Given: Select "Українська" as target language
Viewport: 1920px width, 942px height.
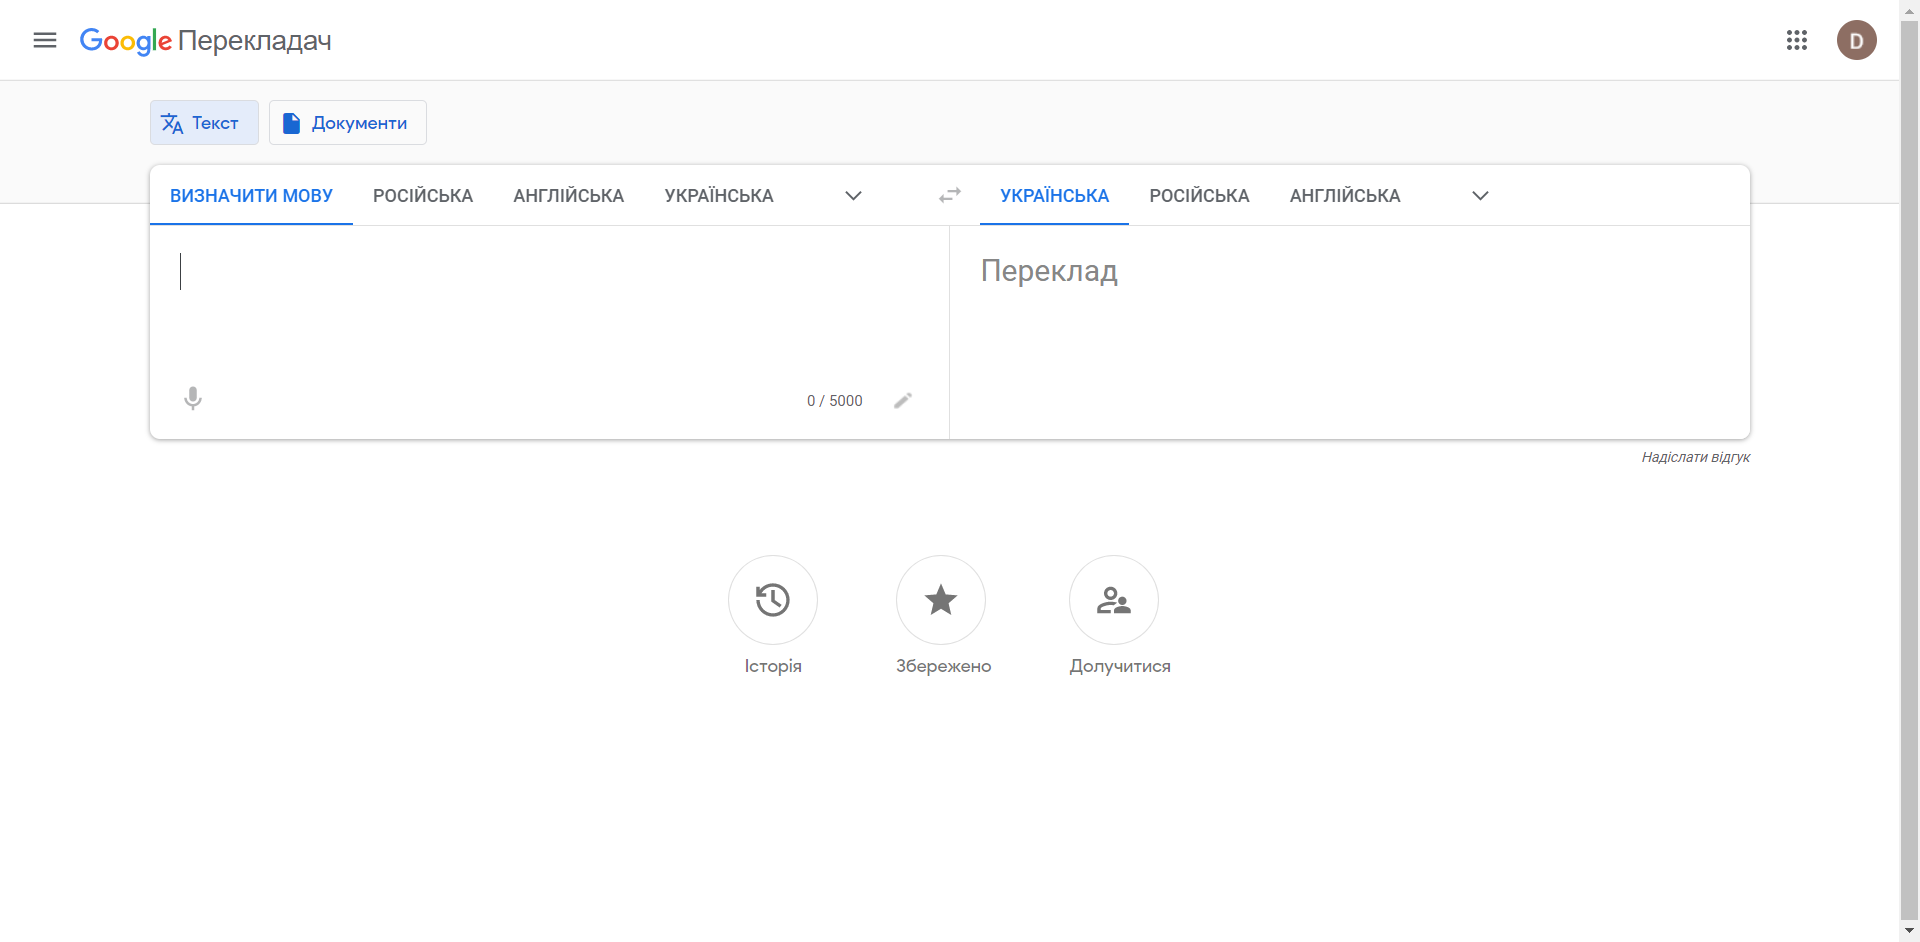Looking at the screenshot, I should [1054, 195].
